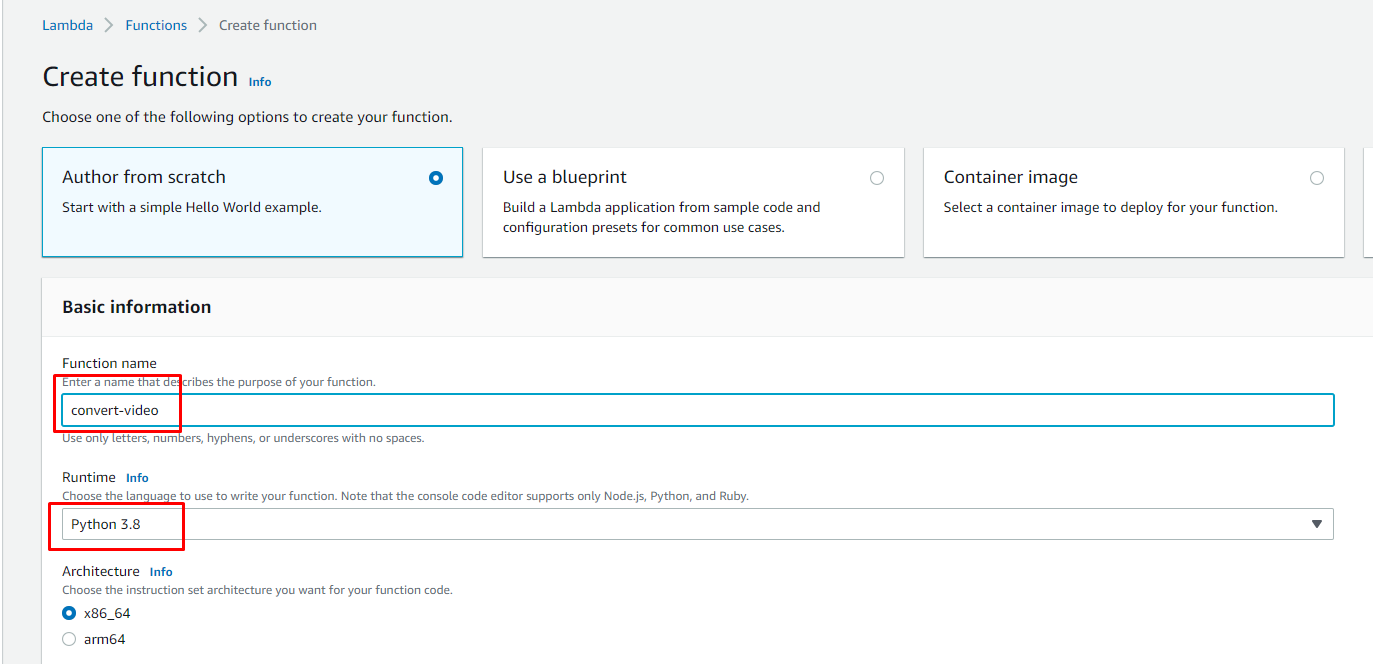
Task: Navigate to Functions in the breadcrumb
Action: point(156,26)
